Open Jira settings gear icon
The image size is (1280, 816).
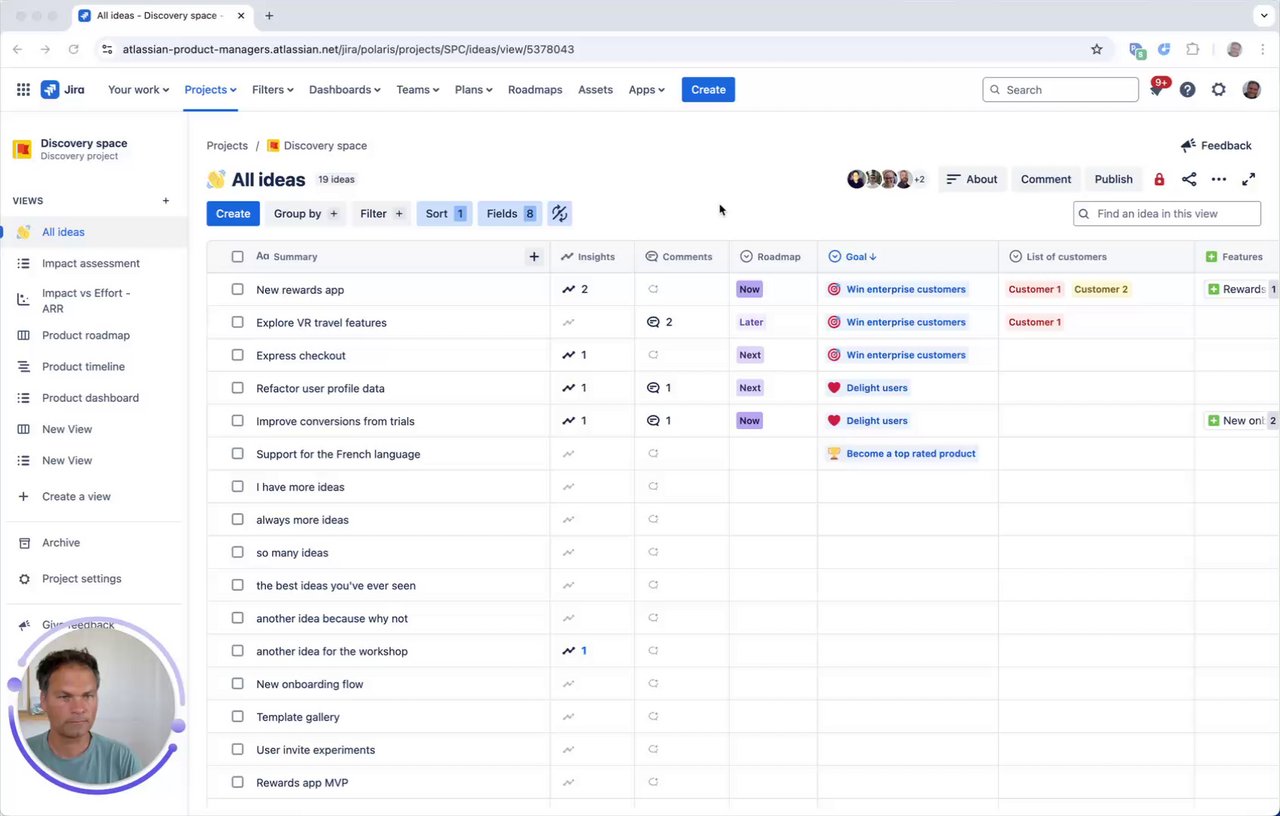click(1218, 90)
